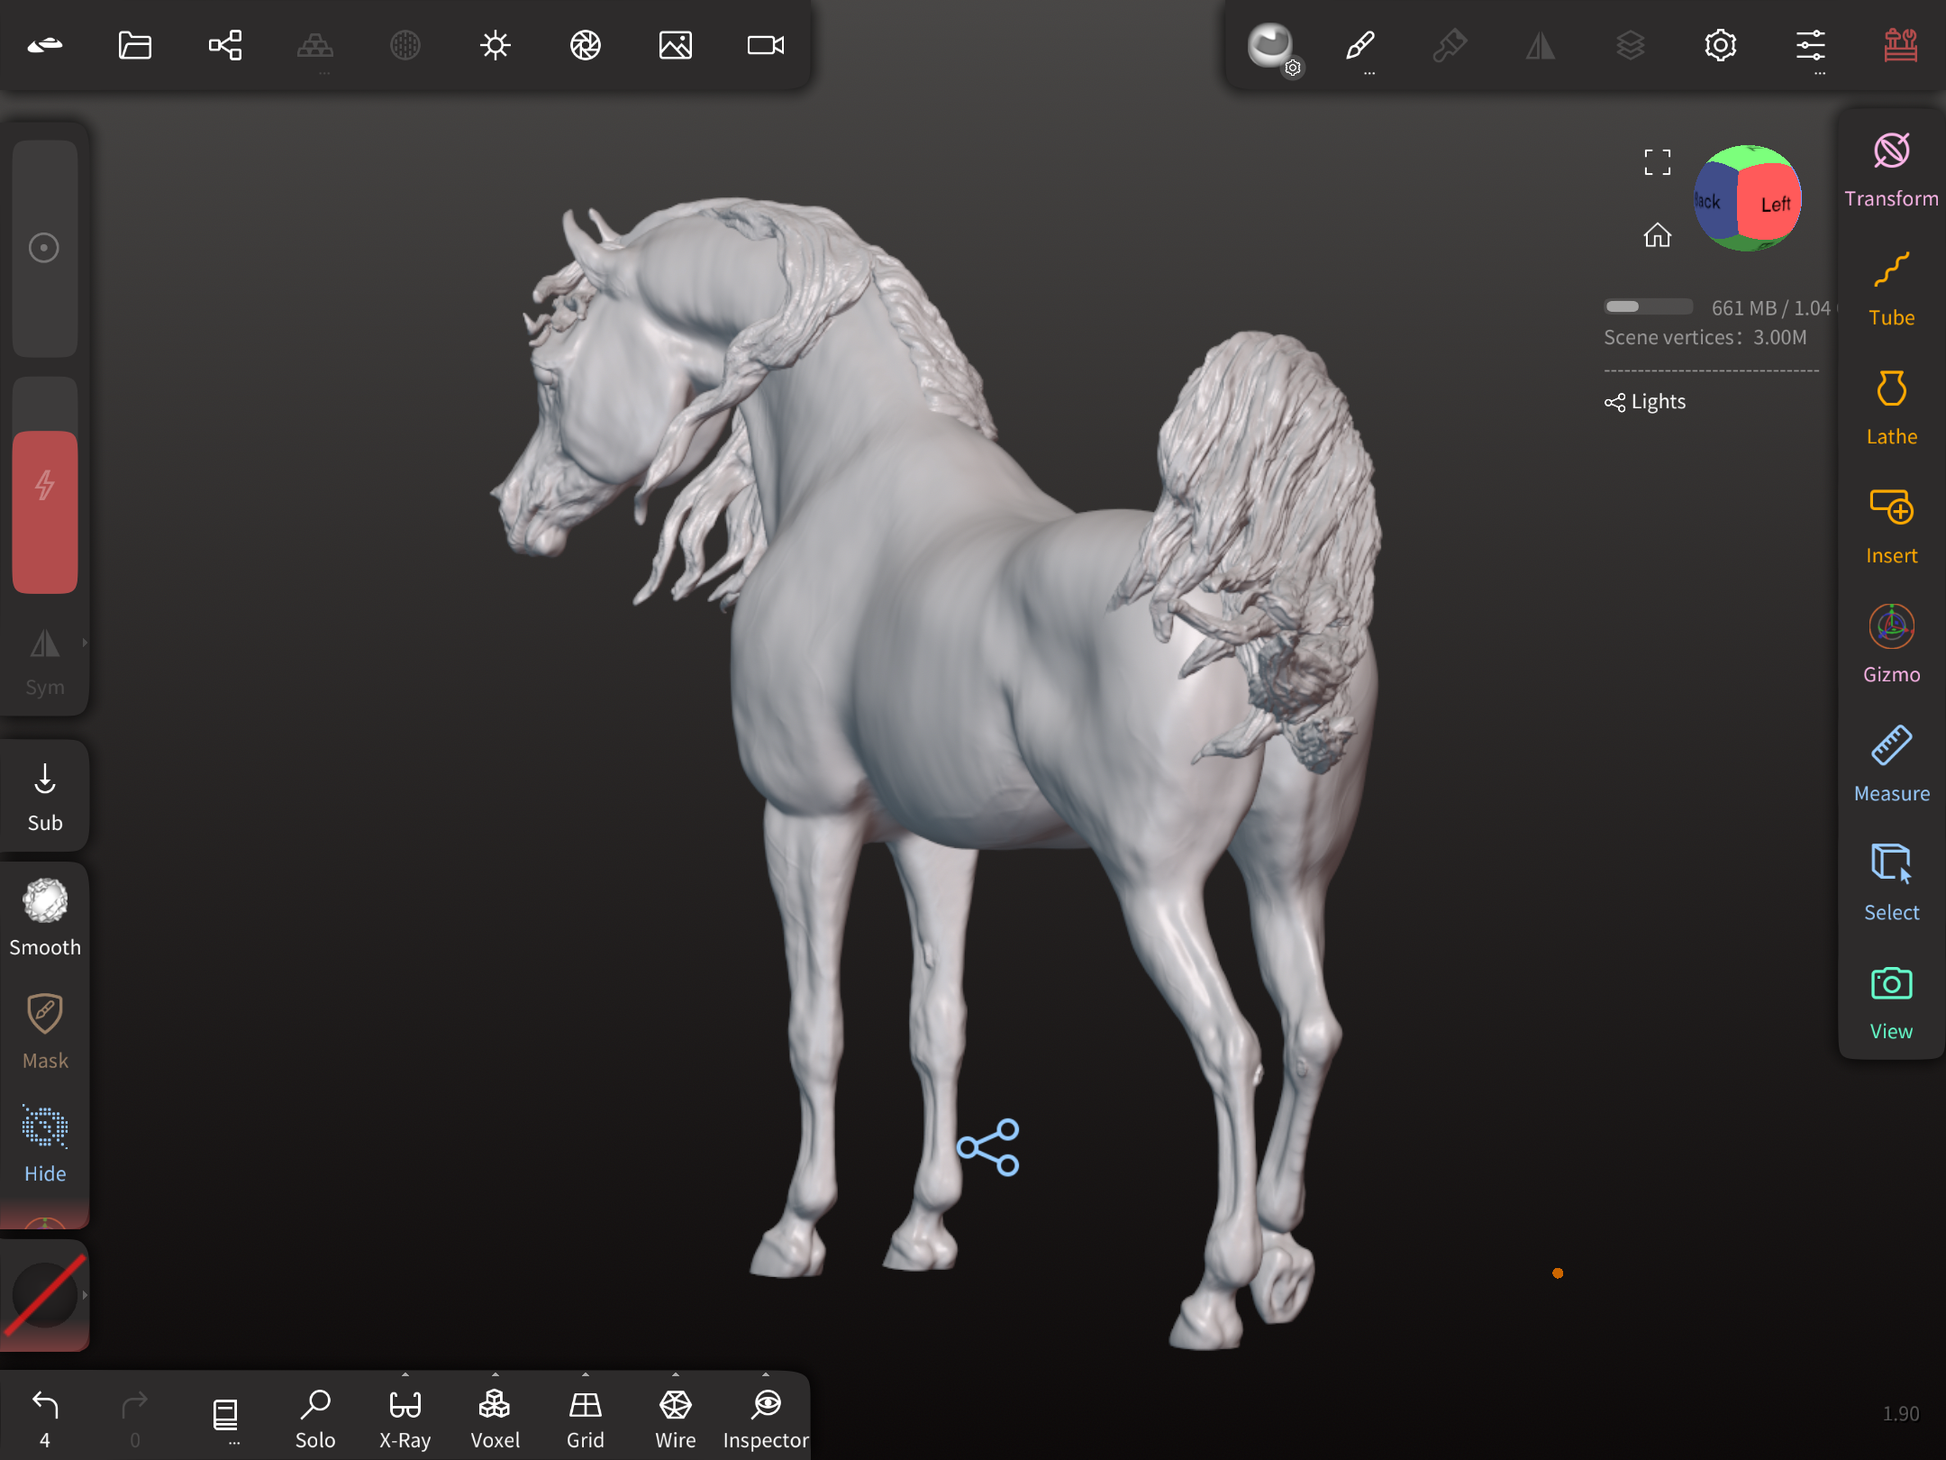Expand the Voxel remesh options caret
This screenshot has width=1946, height=1460.
[x=495, y=1375]
